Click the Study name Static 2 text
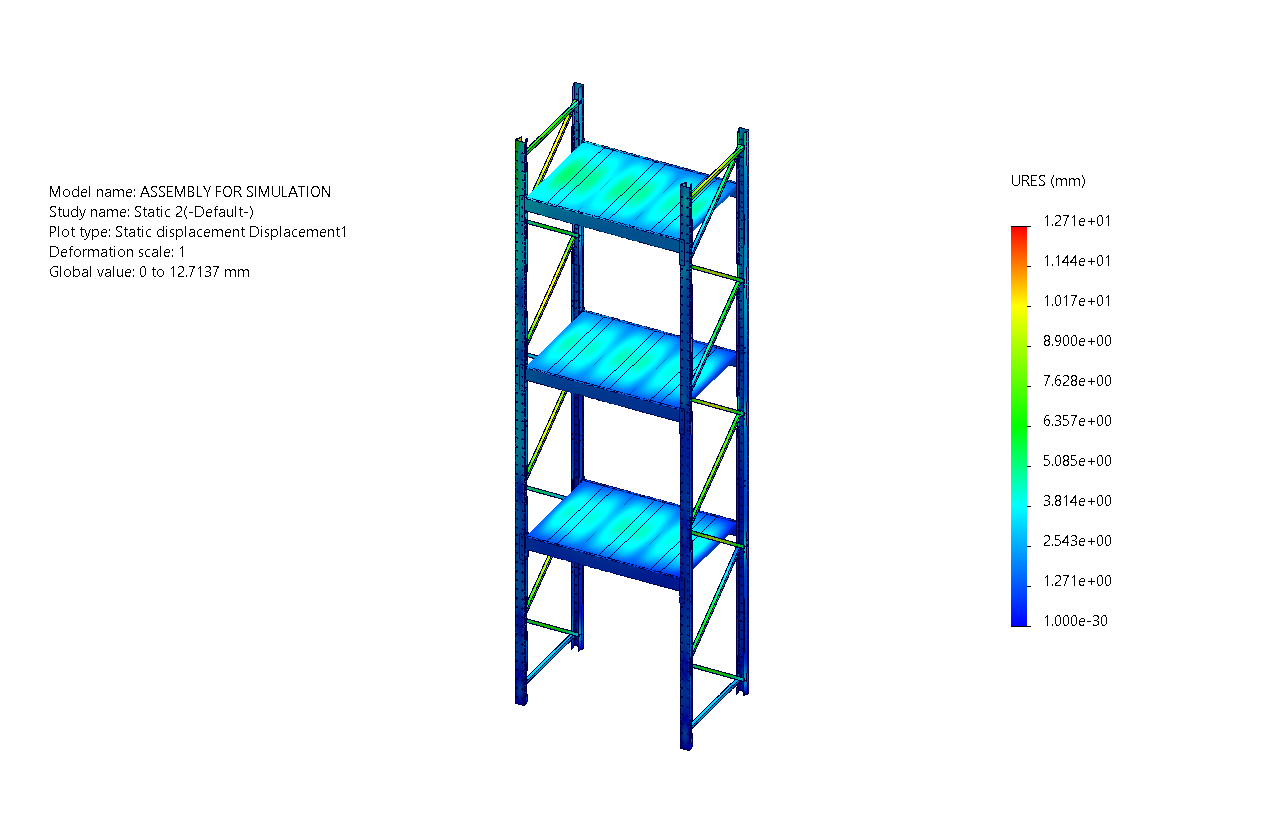 pos(151,212)
